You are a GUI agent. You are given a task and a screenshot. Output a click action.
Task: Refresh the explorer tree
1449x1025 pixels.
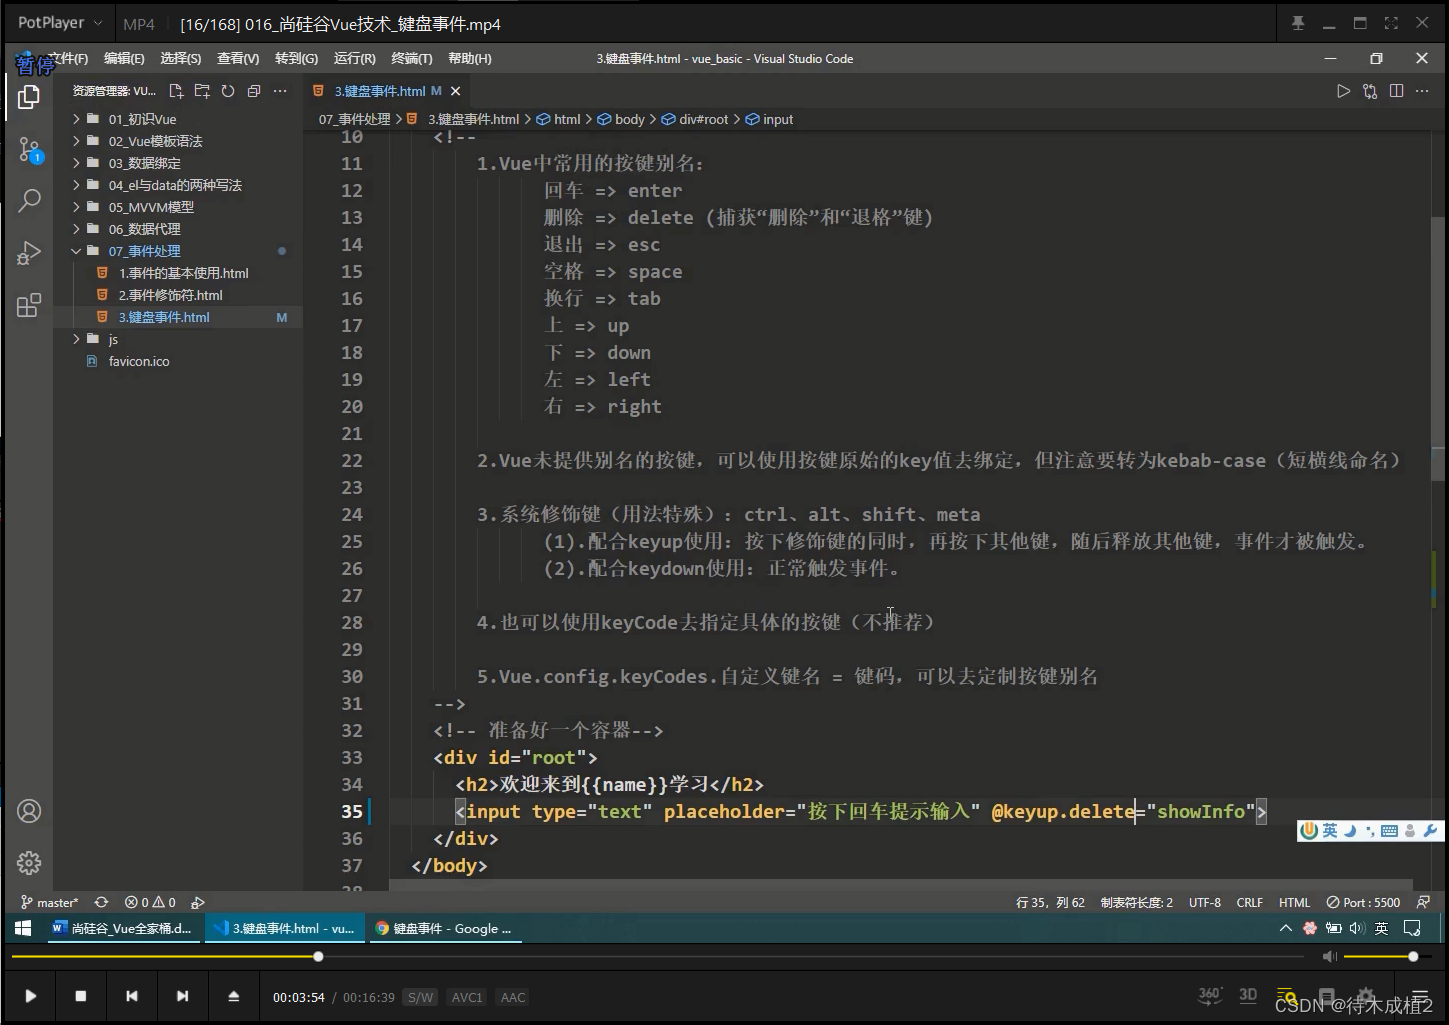click(x=228, y=91)
